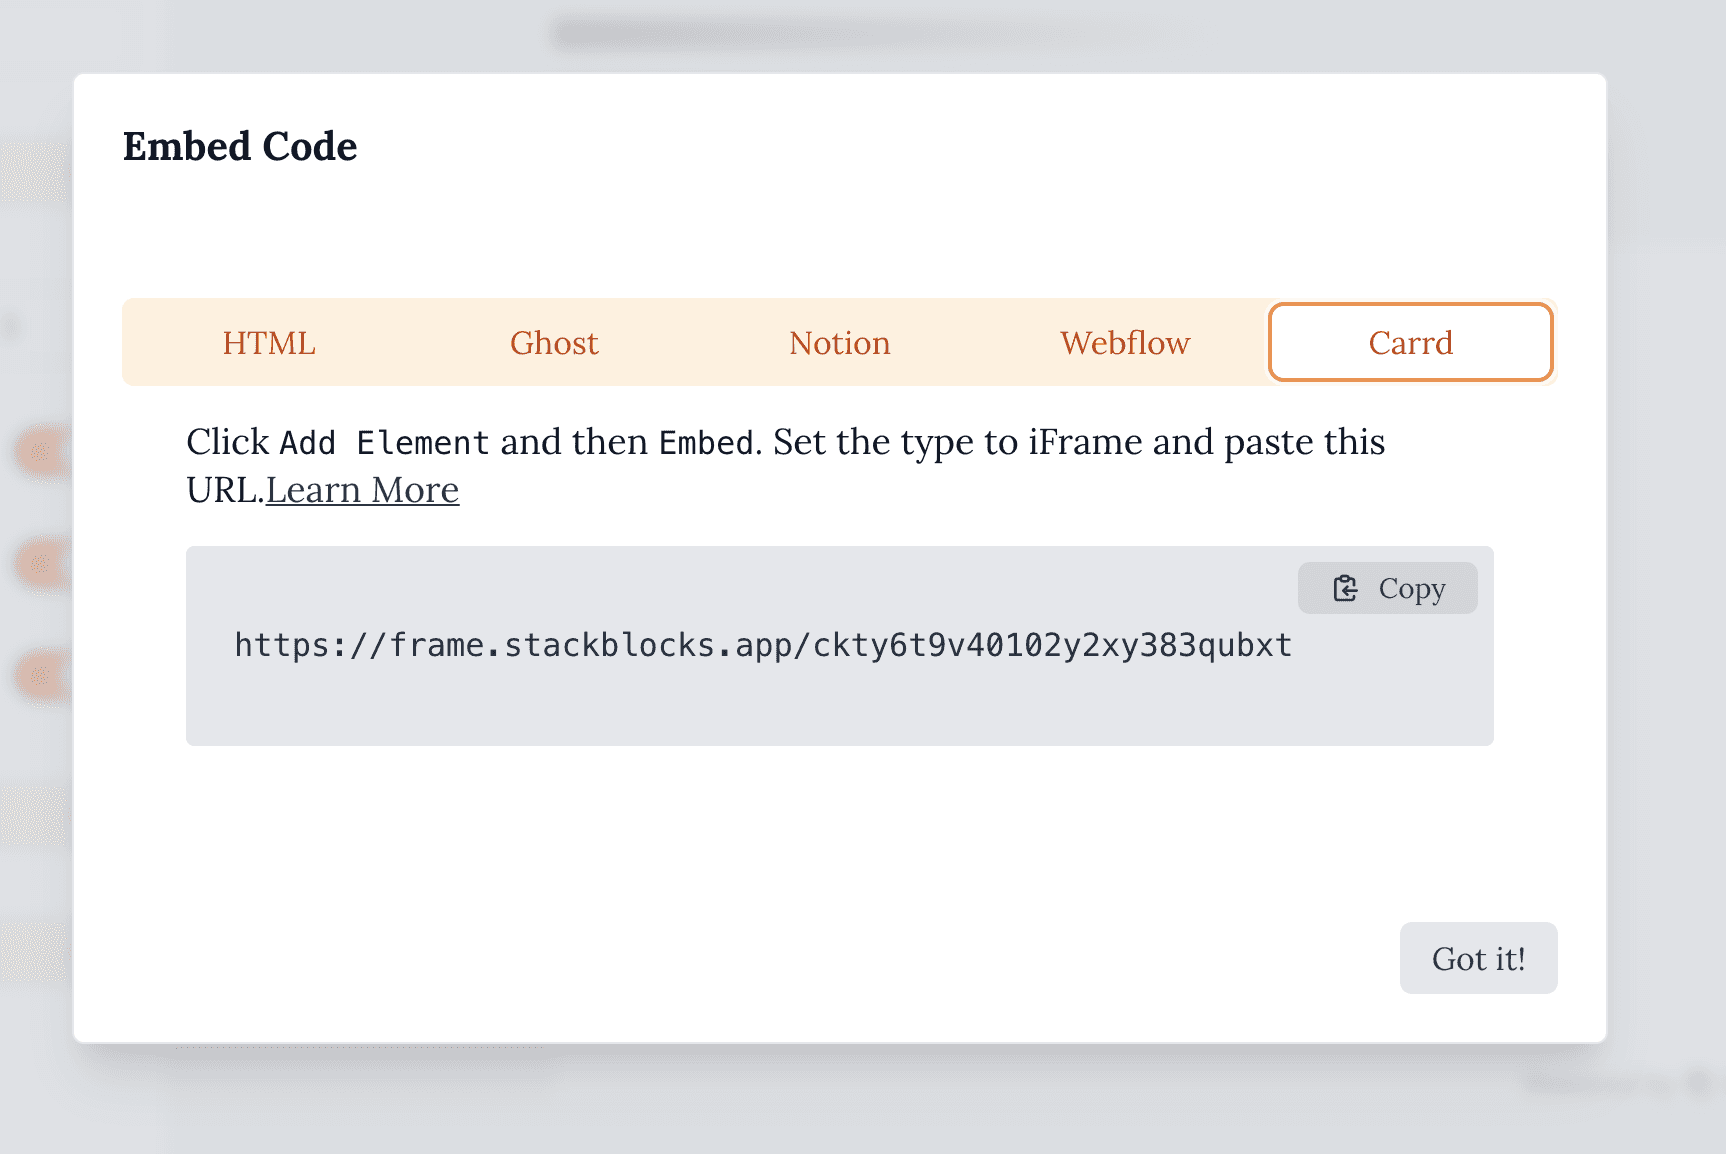Open the Notion embed instructions
The image size is (1726, 1154).
point(839,342)
